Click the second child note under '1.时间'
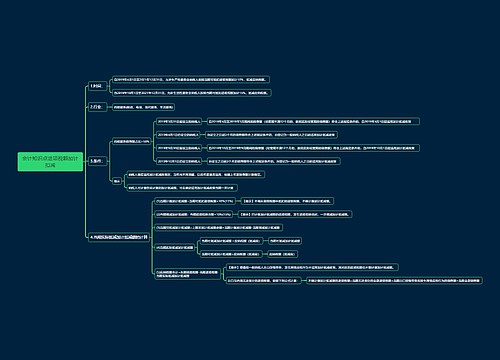The width and height of the screenshot is (500, 360). 192,93
